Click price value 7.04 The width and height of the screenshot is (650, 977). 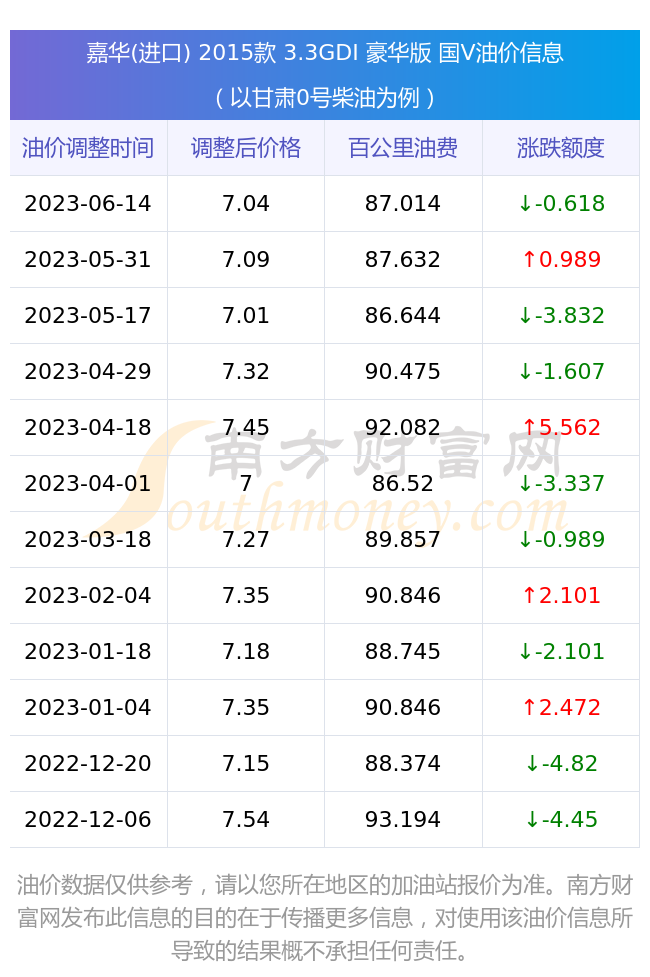coord(246,204)
